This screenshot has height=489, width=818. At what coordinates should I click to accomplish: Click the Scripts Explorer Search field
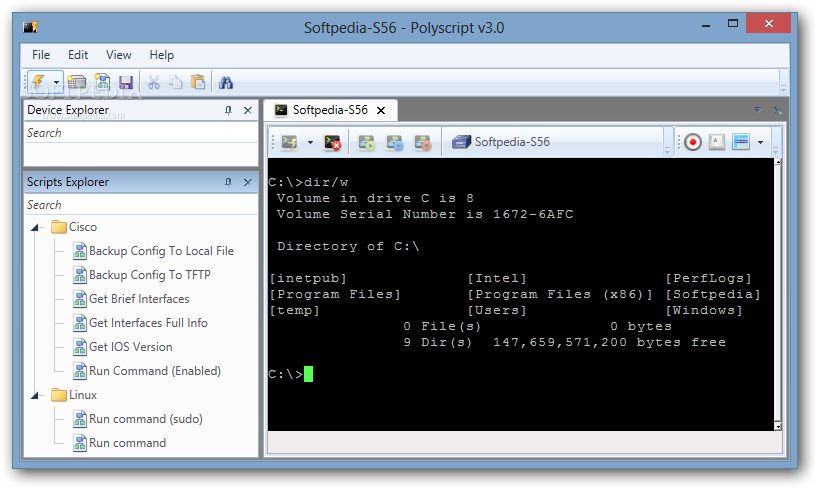click(141, 205)
